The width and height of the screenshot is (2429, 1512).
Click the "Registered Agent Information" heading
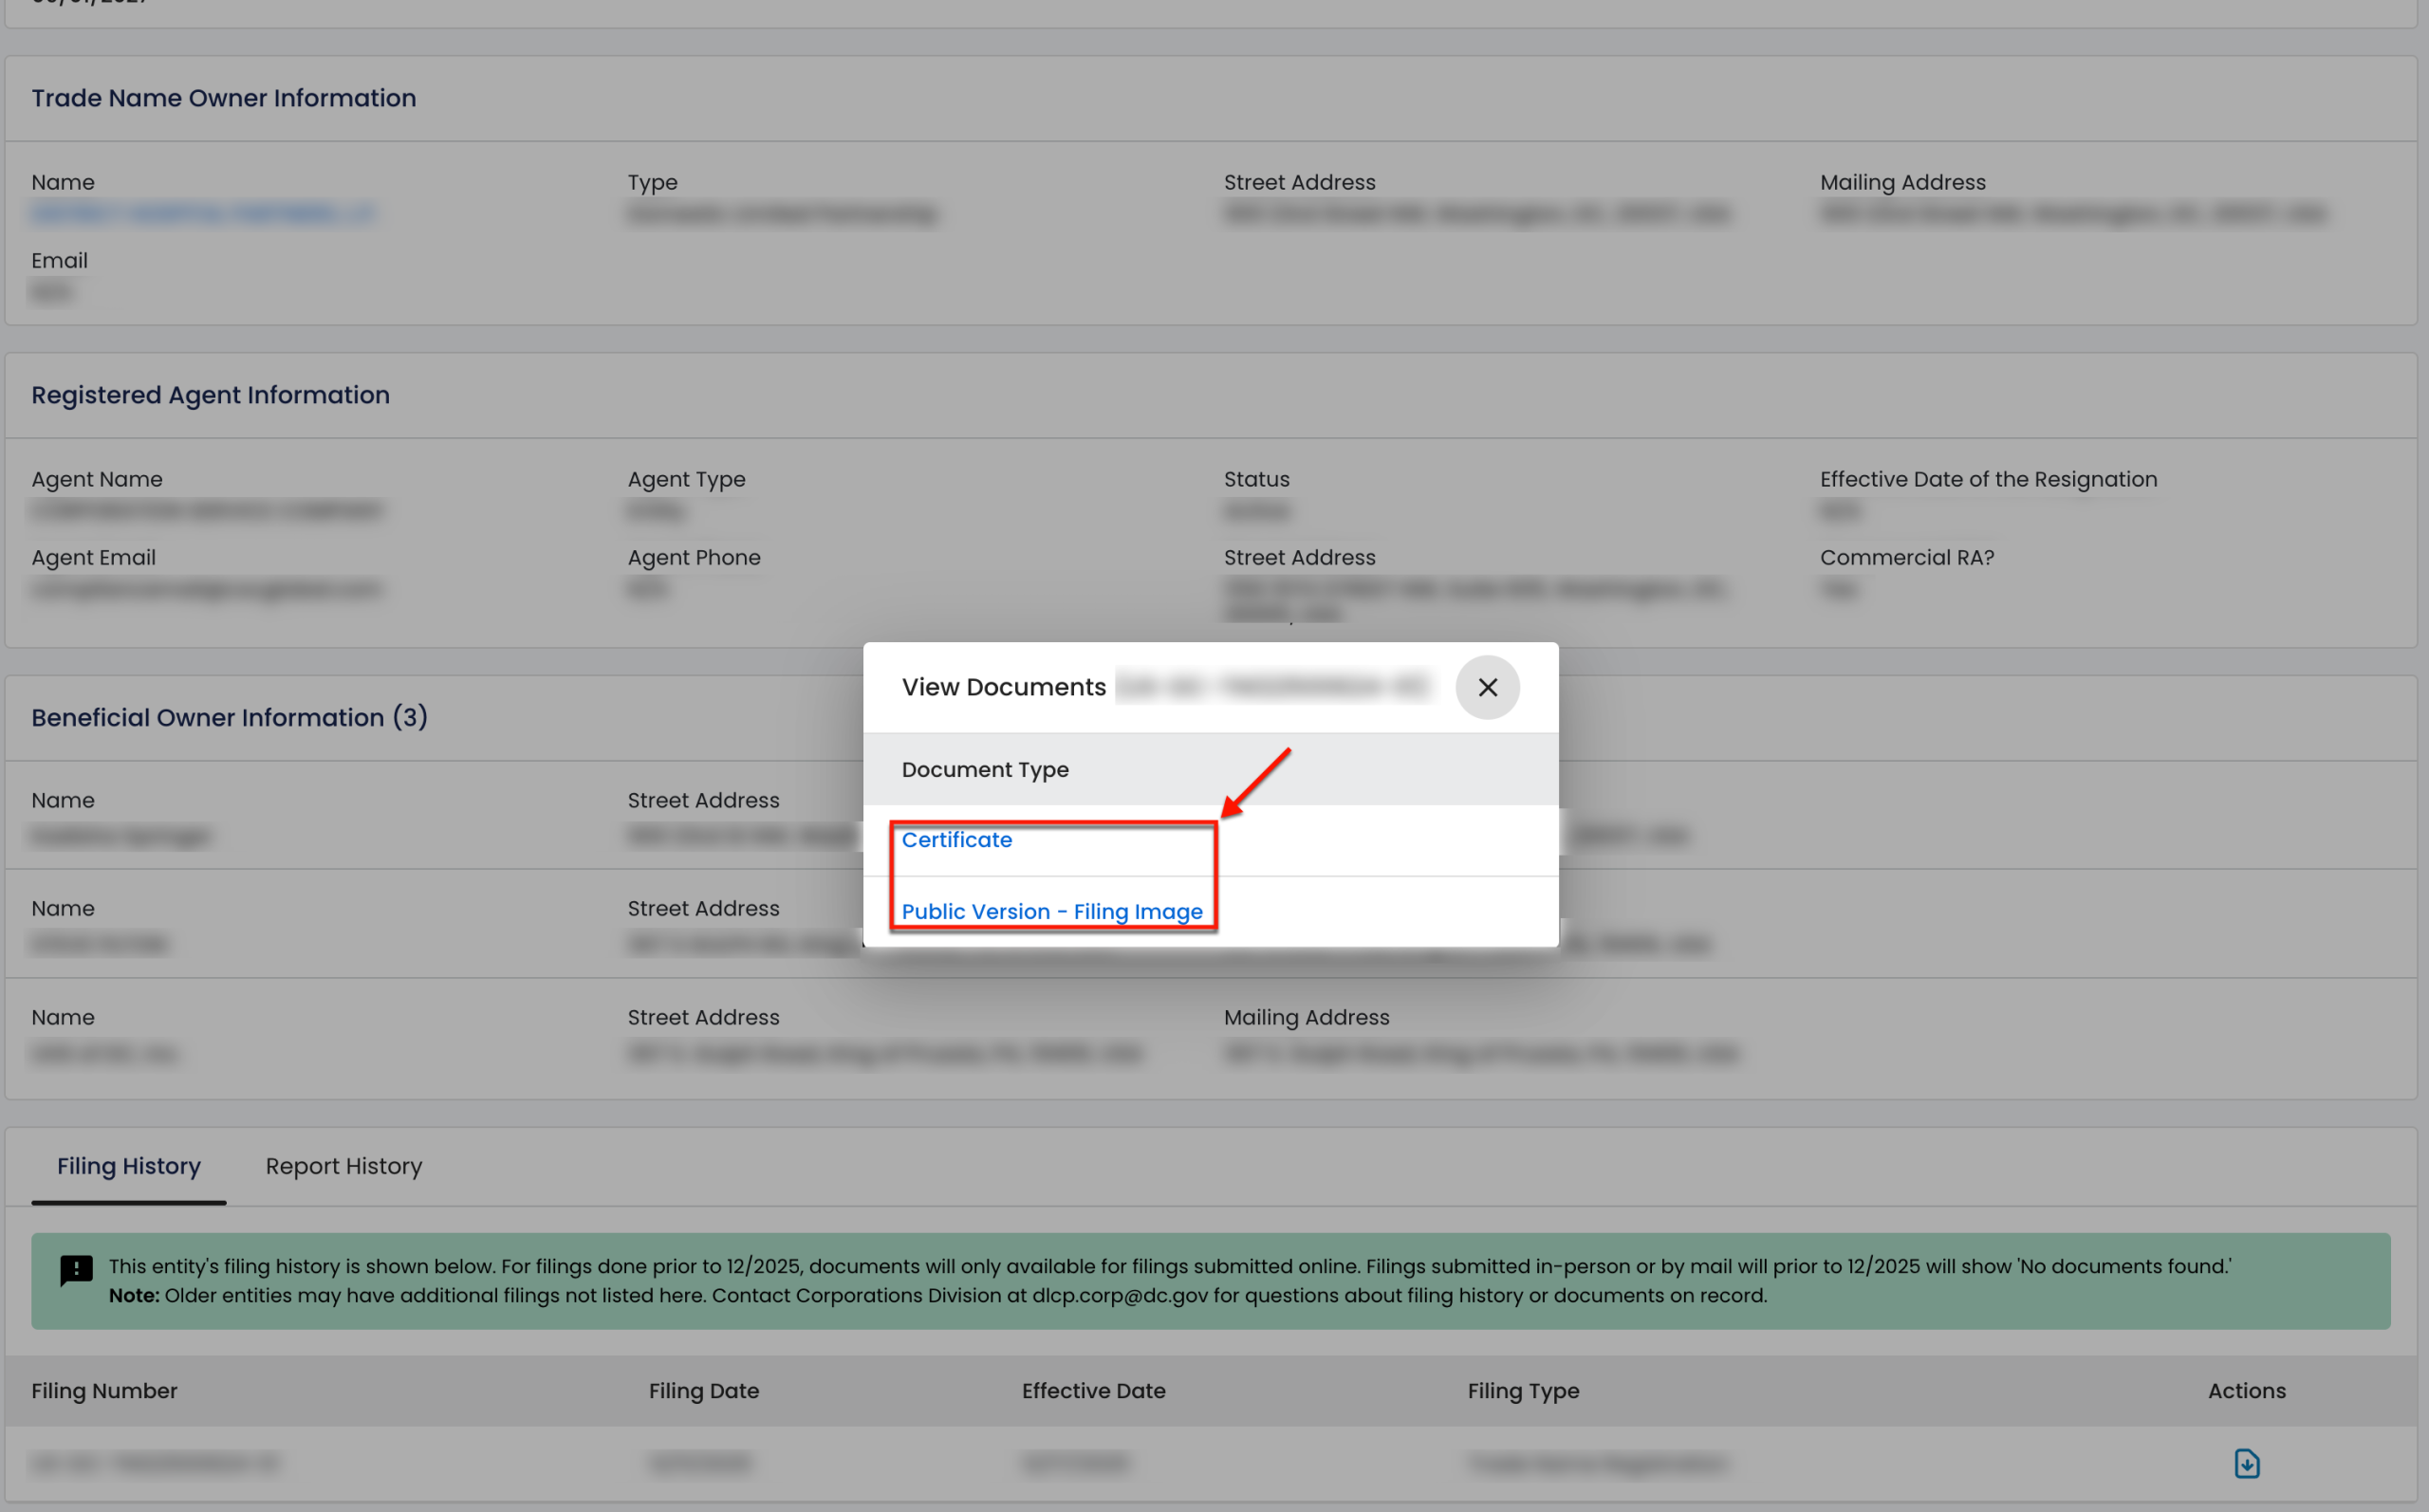(x=211, y=395)
